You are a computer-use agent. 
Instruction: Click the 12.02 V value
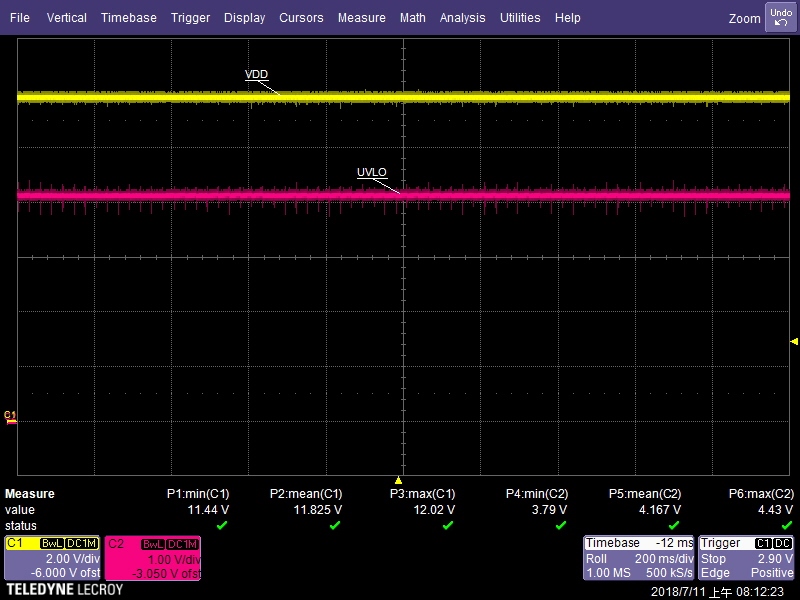click(x=434, y=510)
